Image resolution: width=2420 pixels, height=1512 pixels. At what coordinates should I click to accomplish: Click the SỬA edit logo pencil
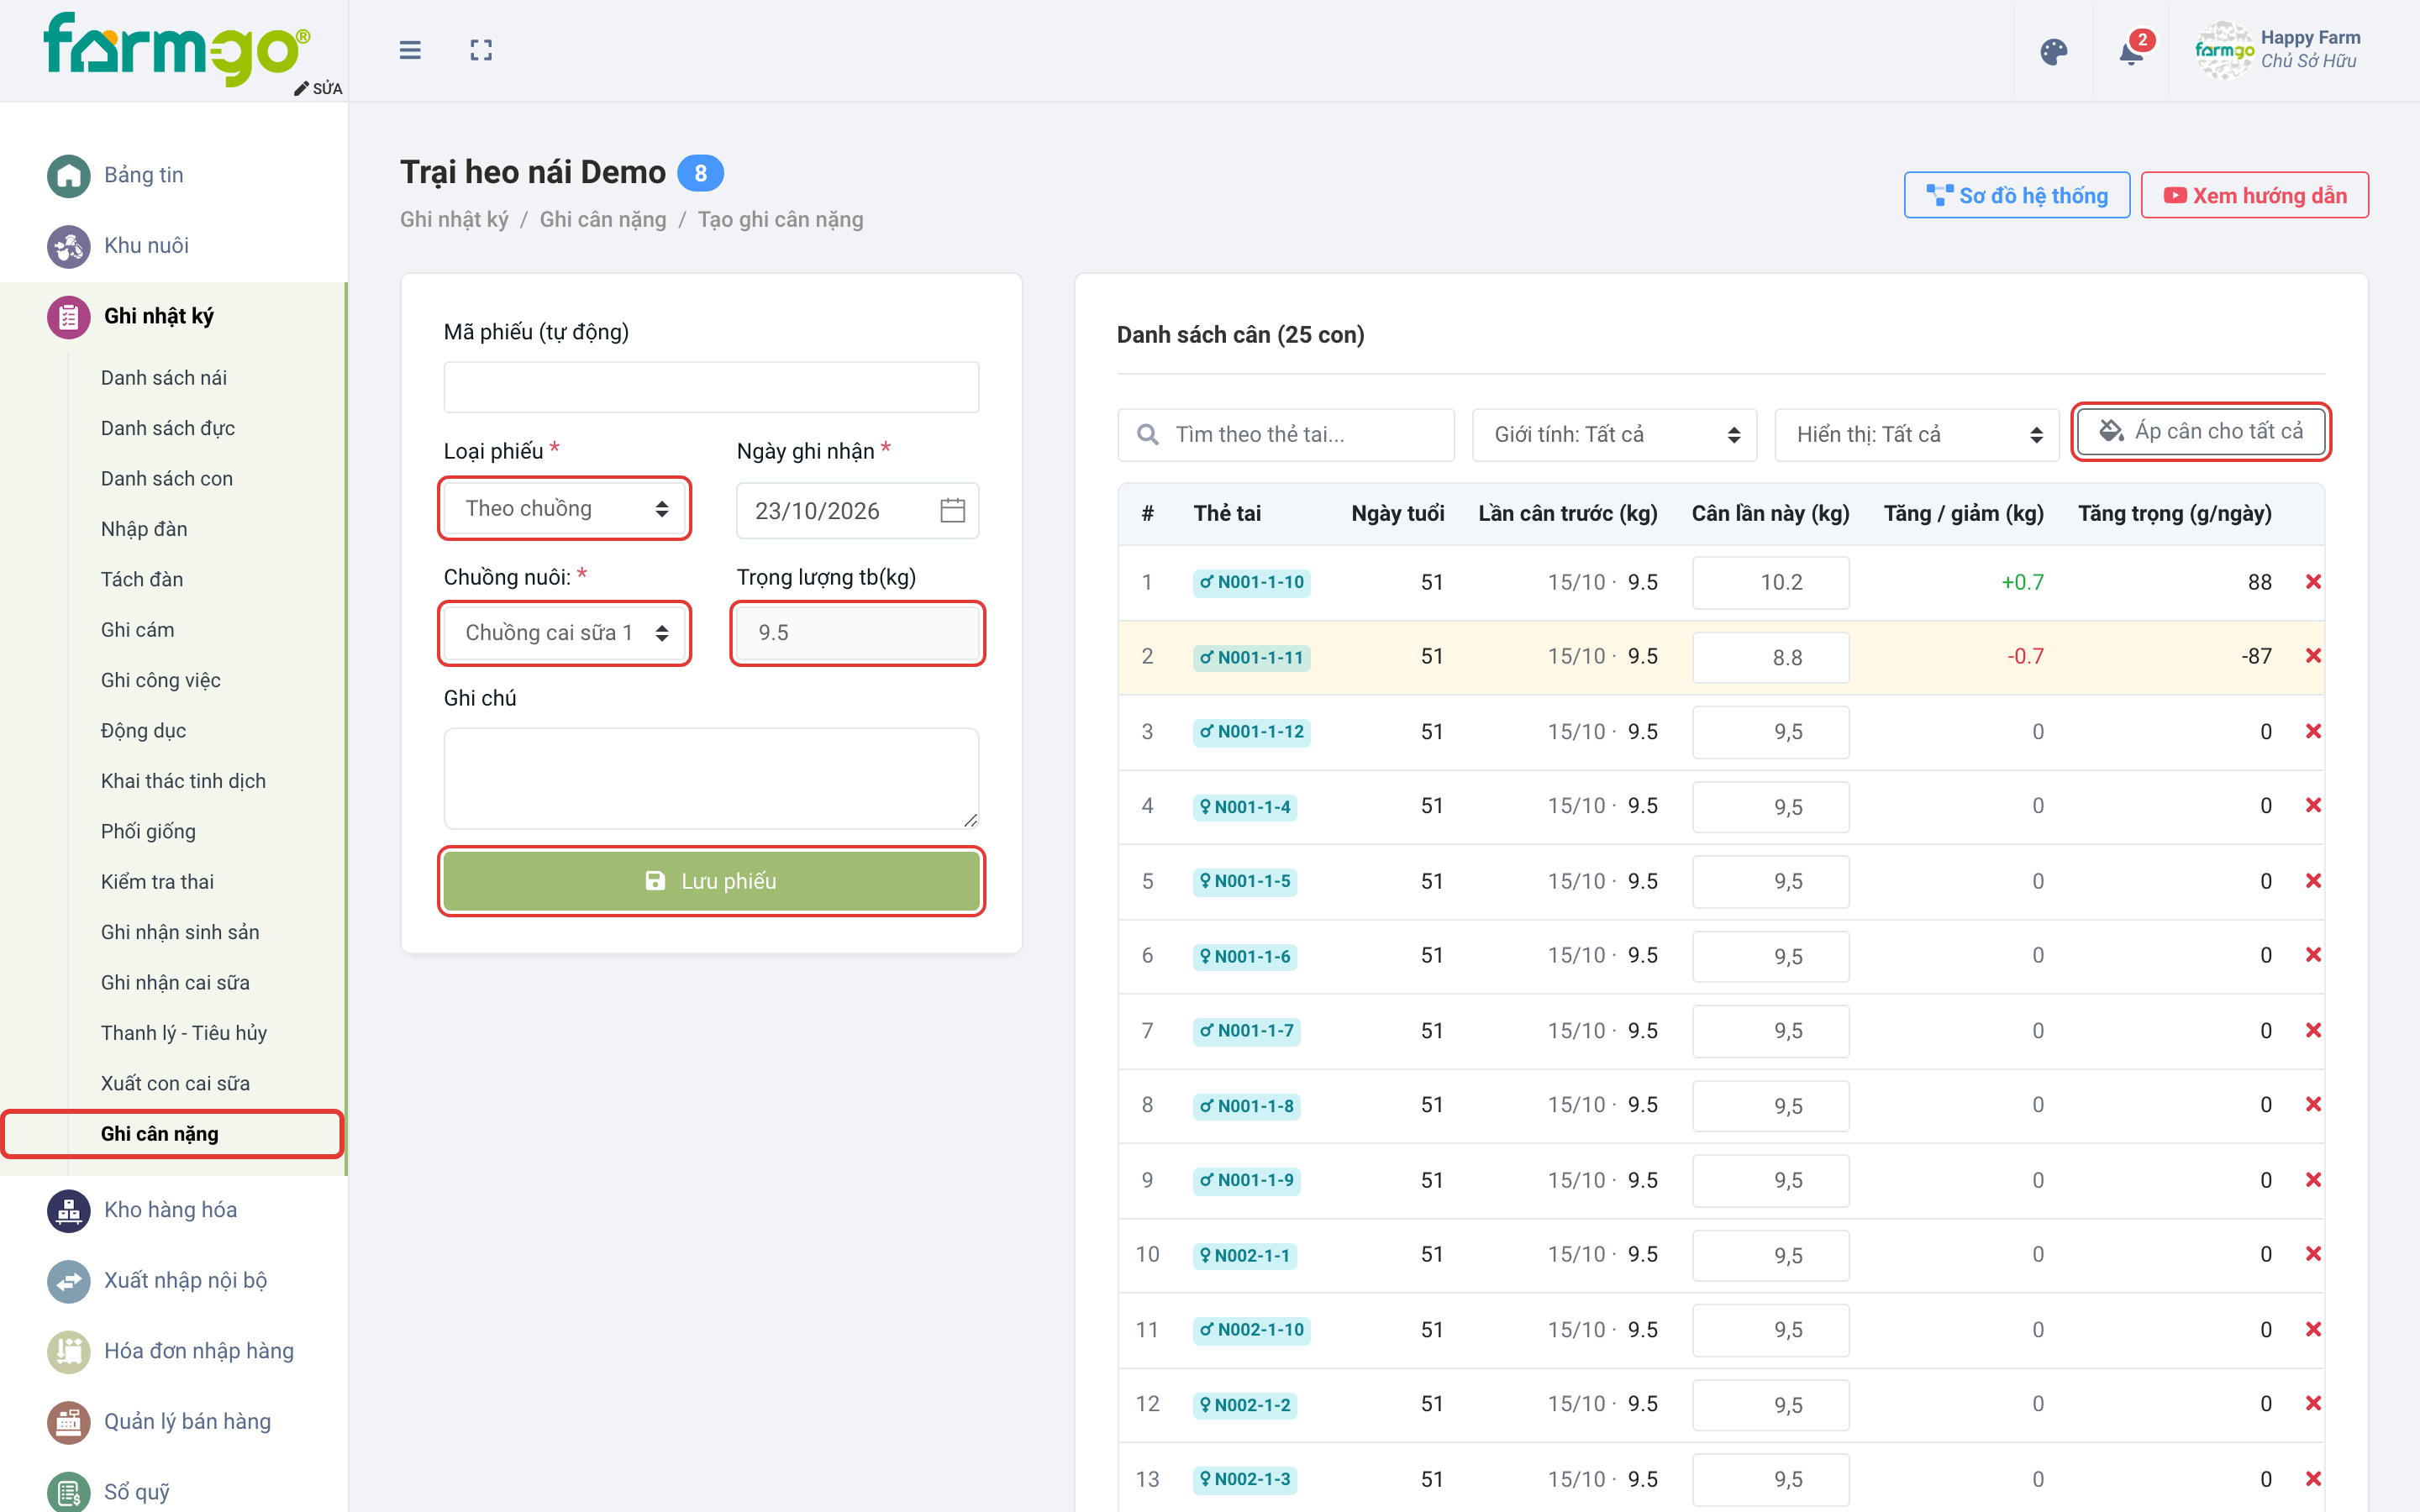(x=318, y=88)
